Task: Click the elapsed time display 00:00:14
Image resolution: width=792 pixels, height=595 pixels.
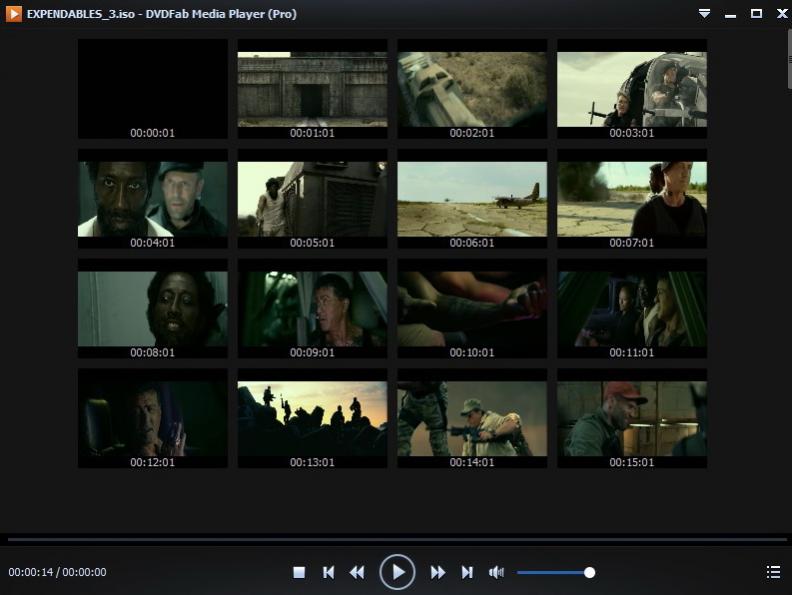Action: (x=31, y=572)
